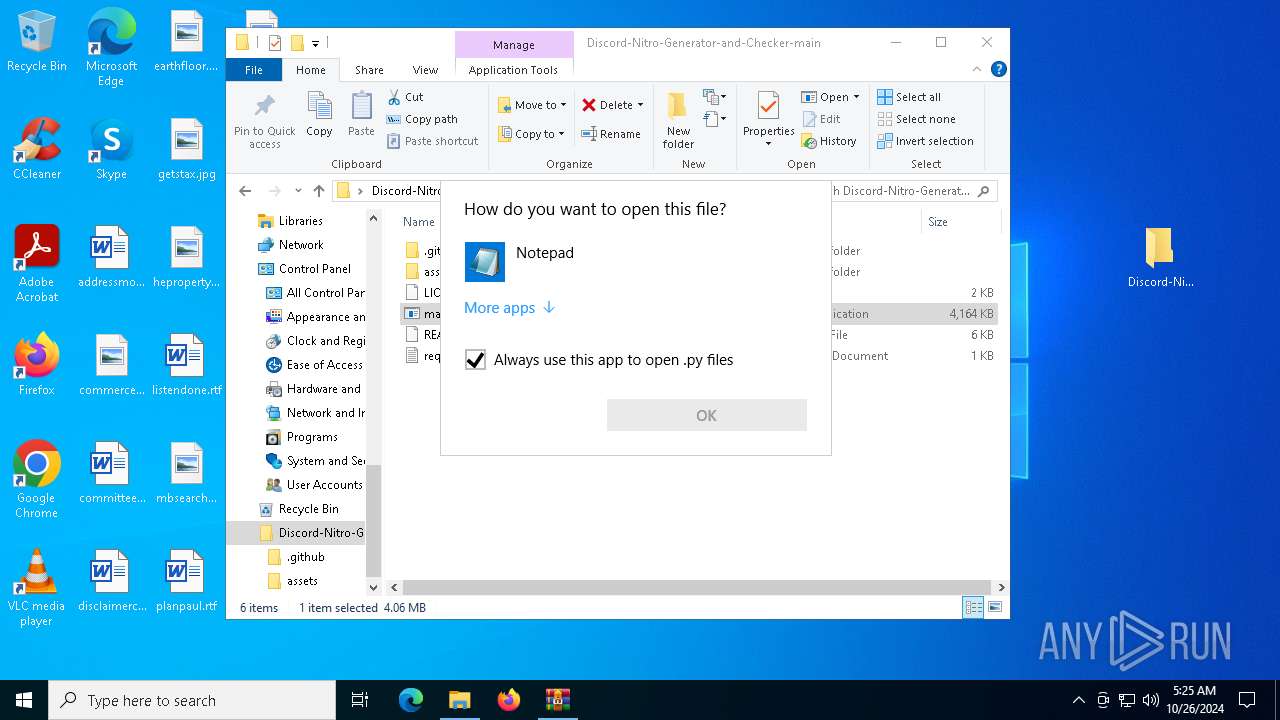Screen dimensions: 1280x720
Task: Click Paste shortcut in ribbon
Action: (432, 141)
